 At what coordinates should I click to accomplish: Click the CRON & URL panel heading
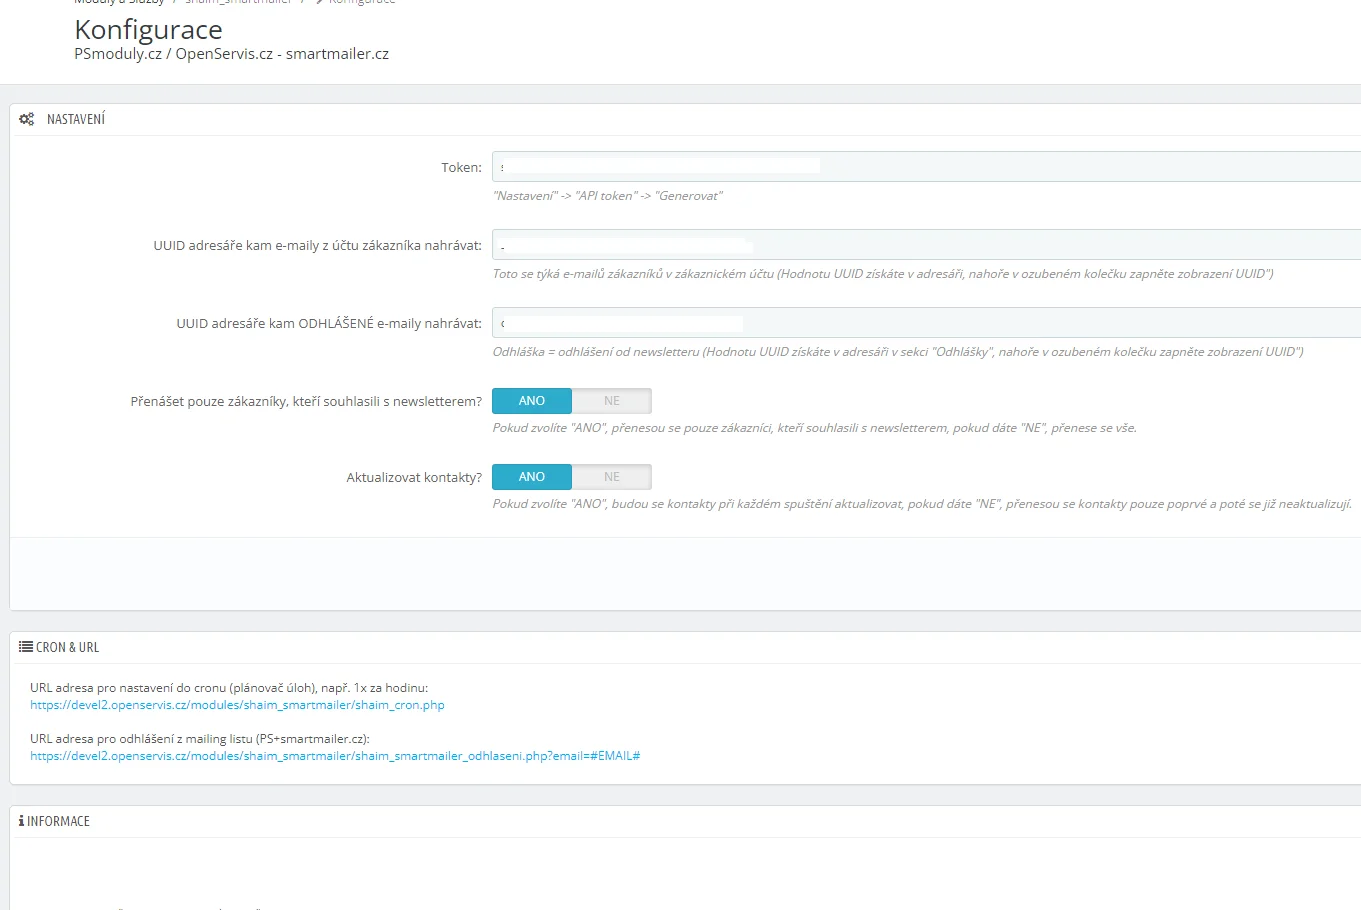click(68, 647)
